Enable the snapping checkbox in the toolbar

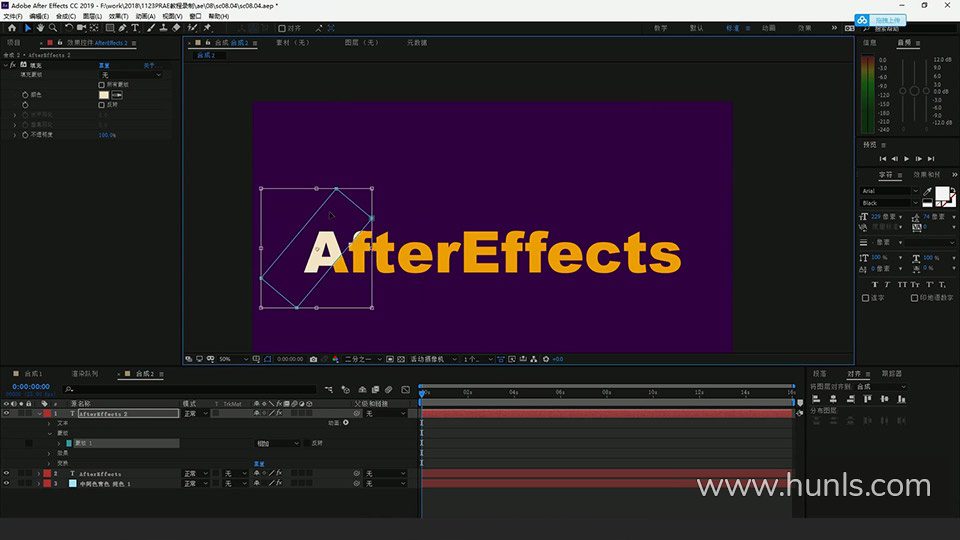click(282, 28)
